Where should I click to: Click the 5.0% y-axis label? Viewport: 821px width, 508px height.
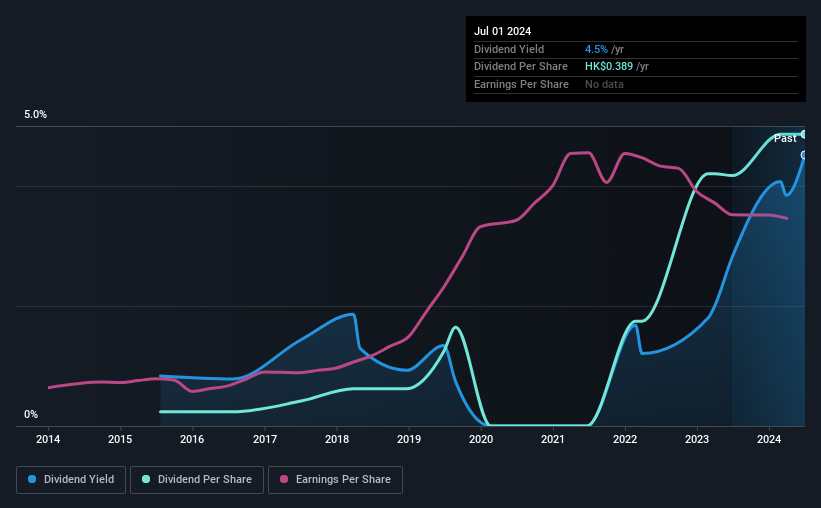pos(36,115)
